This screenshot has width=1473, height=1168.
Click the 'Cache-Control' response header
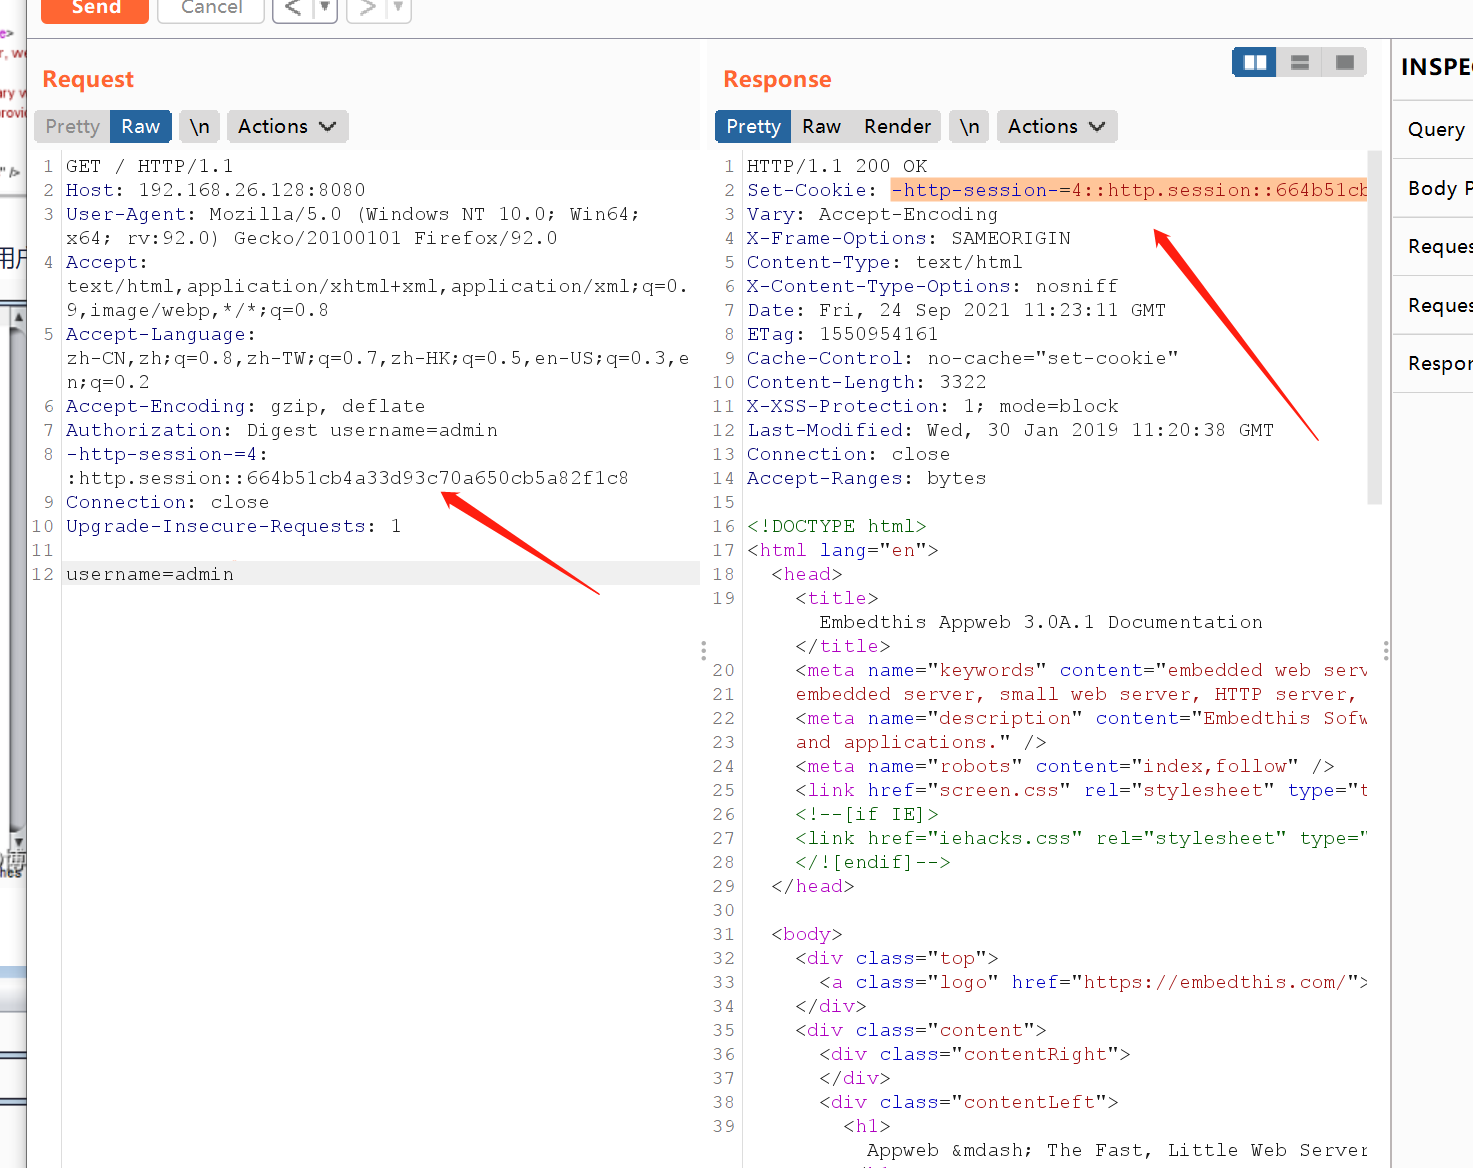point(963,358)
